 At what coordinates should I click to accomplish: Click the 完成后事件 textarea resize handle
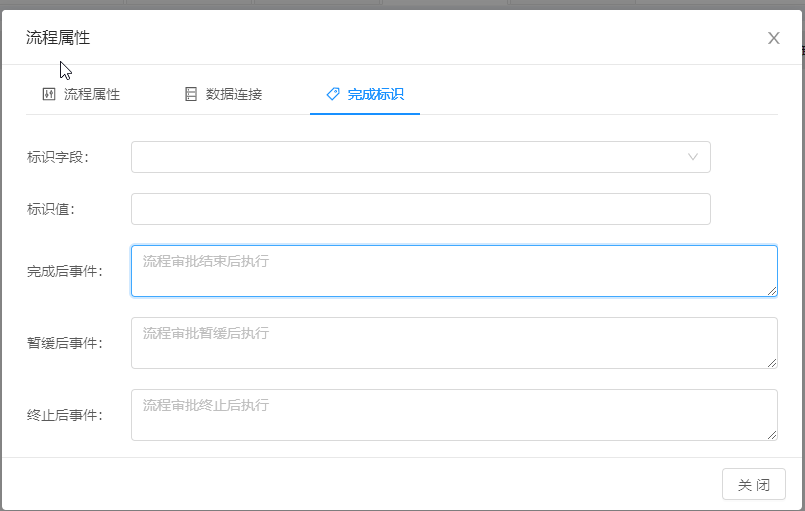tap(772, 291)
